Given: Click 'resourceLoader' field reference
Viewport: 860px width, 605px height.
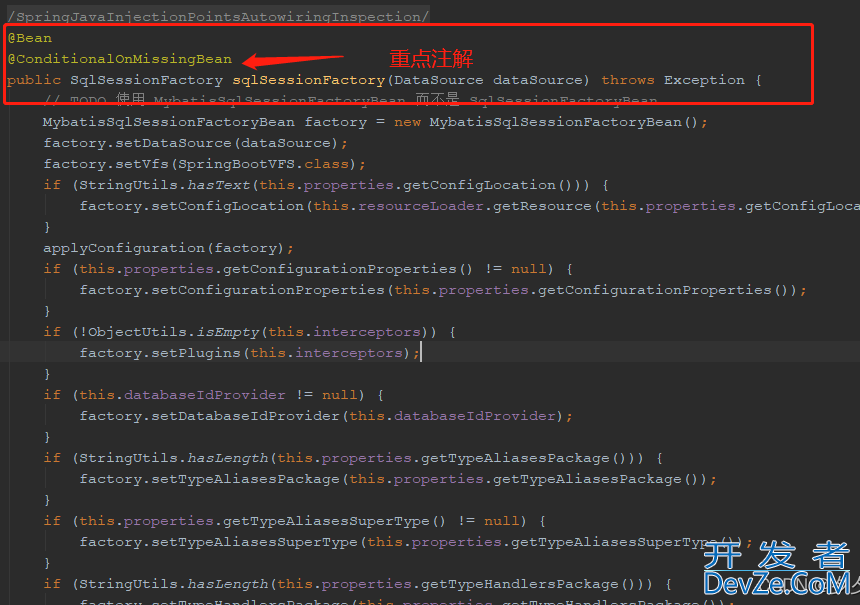Looking at the screenshot, I should [421, 206].
